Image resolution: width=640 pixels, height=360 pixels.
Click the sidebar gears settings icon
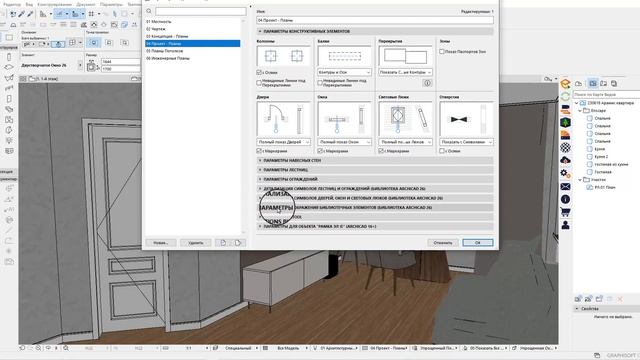565,173
